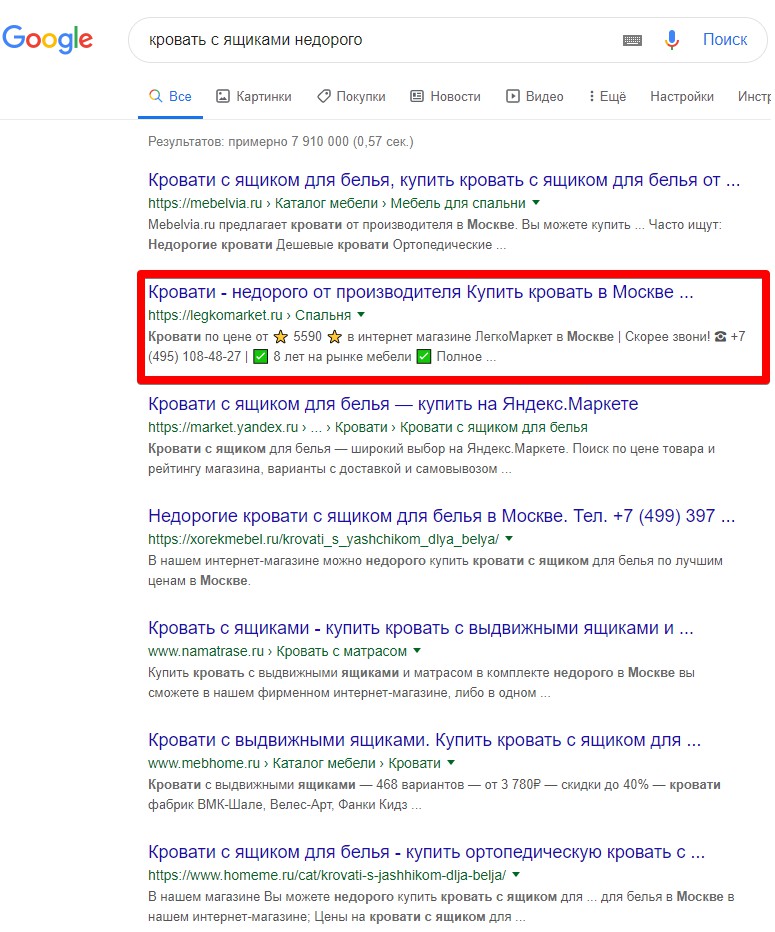This screenshot has width=775, height=932.
Task: Select the Все results tab
Action: [x=171, y=96]
